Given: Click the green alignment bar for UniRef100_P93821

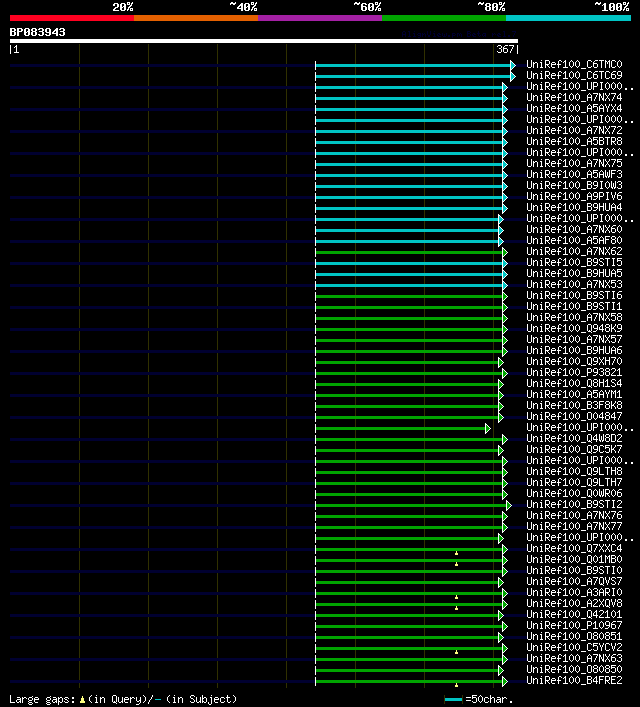Looking at the screenshot, I should tap(409, 373).
